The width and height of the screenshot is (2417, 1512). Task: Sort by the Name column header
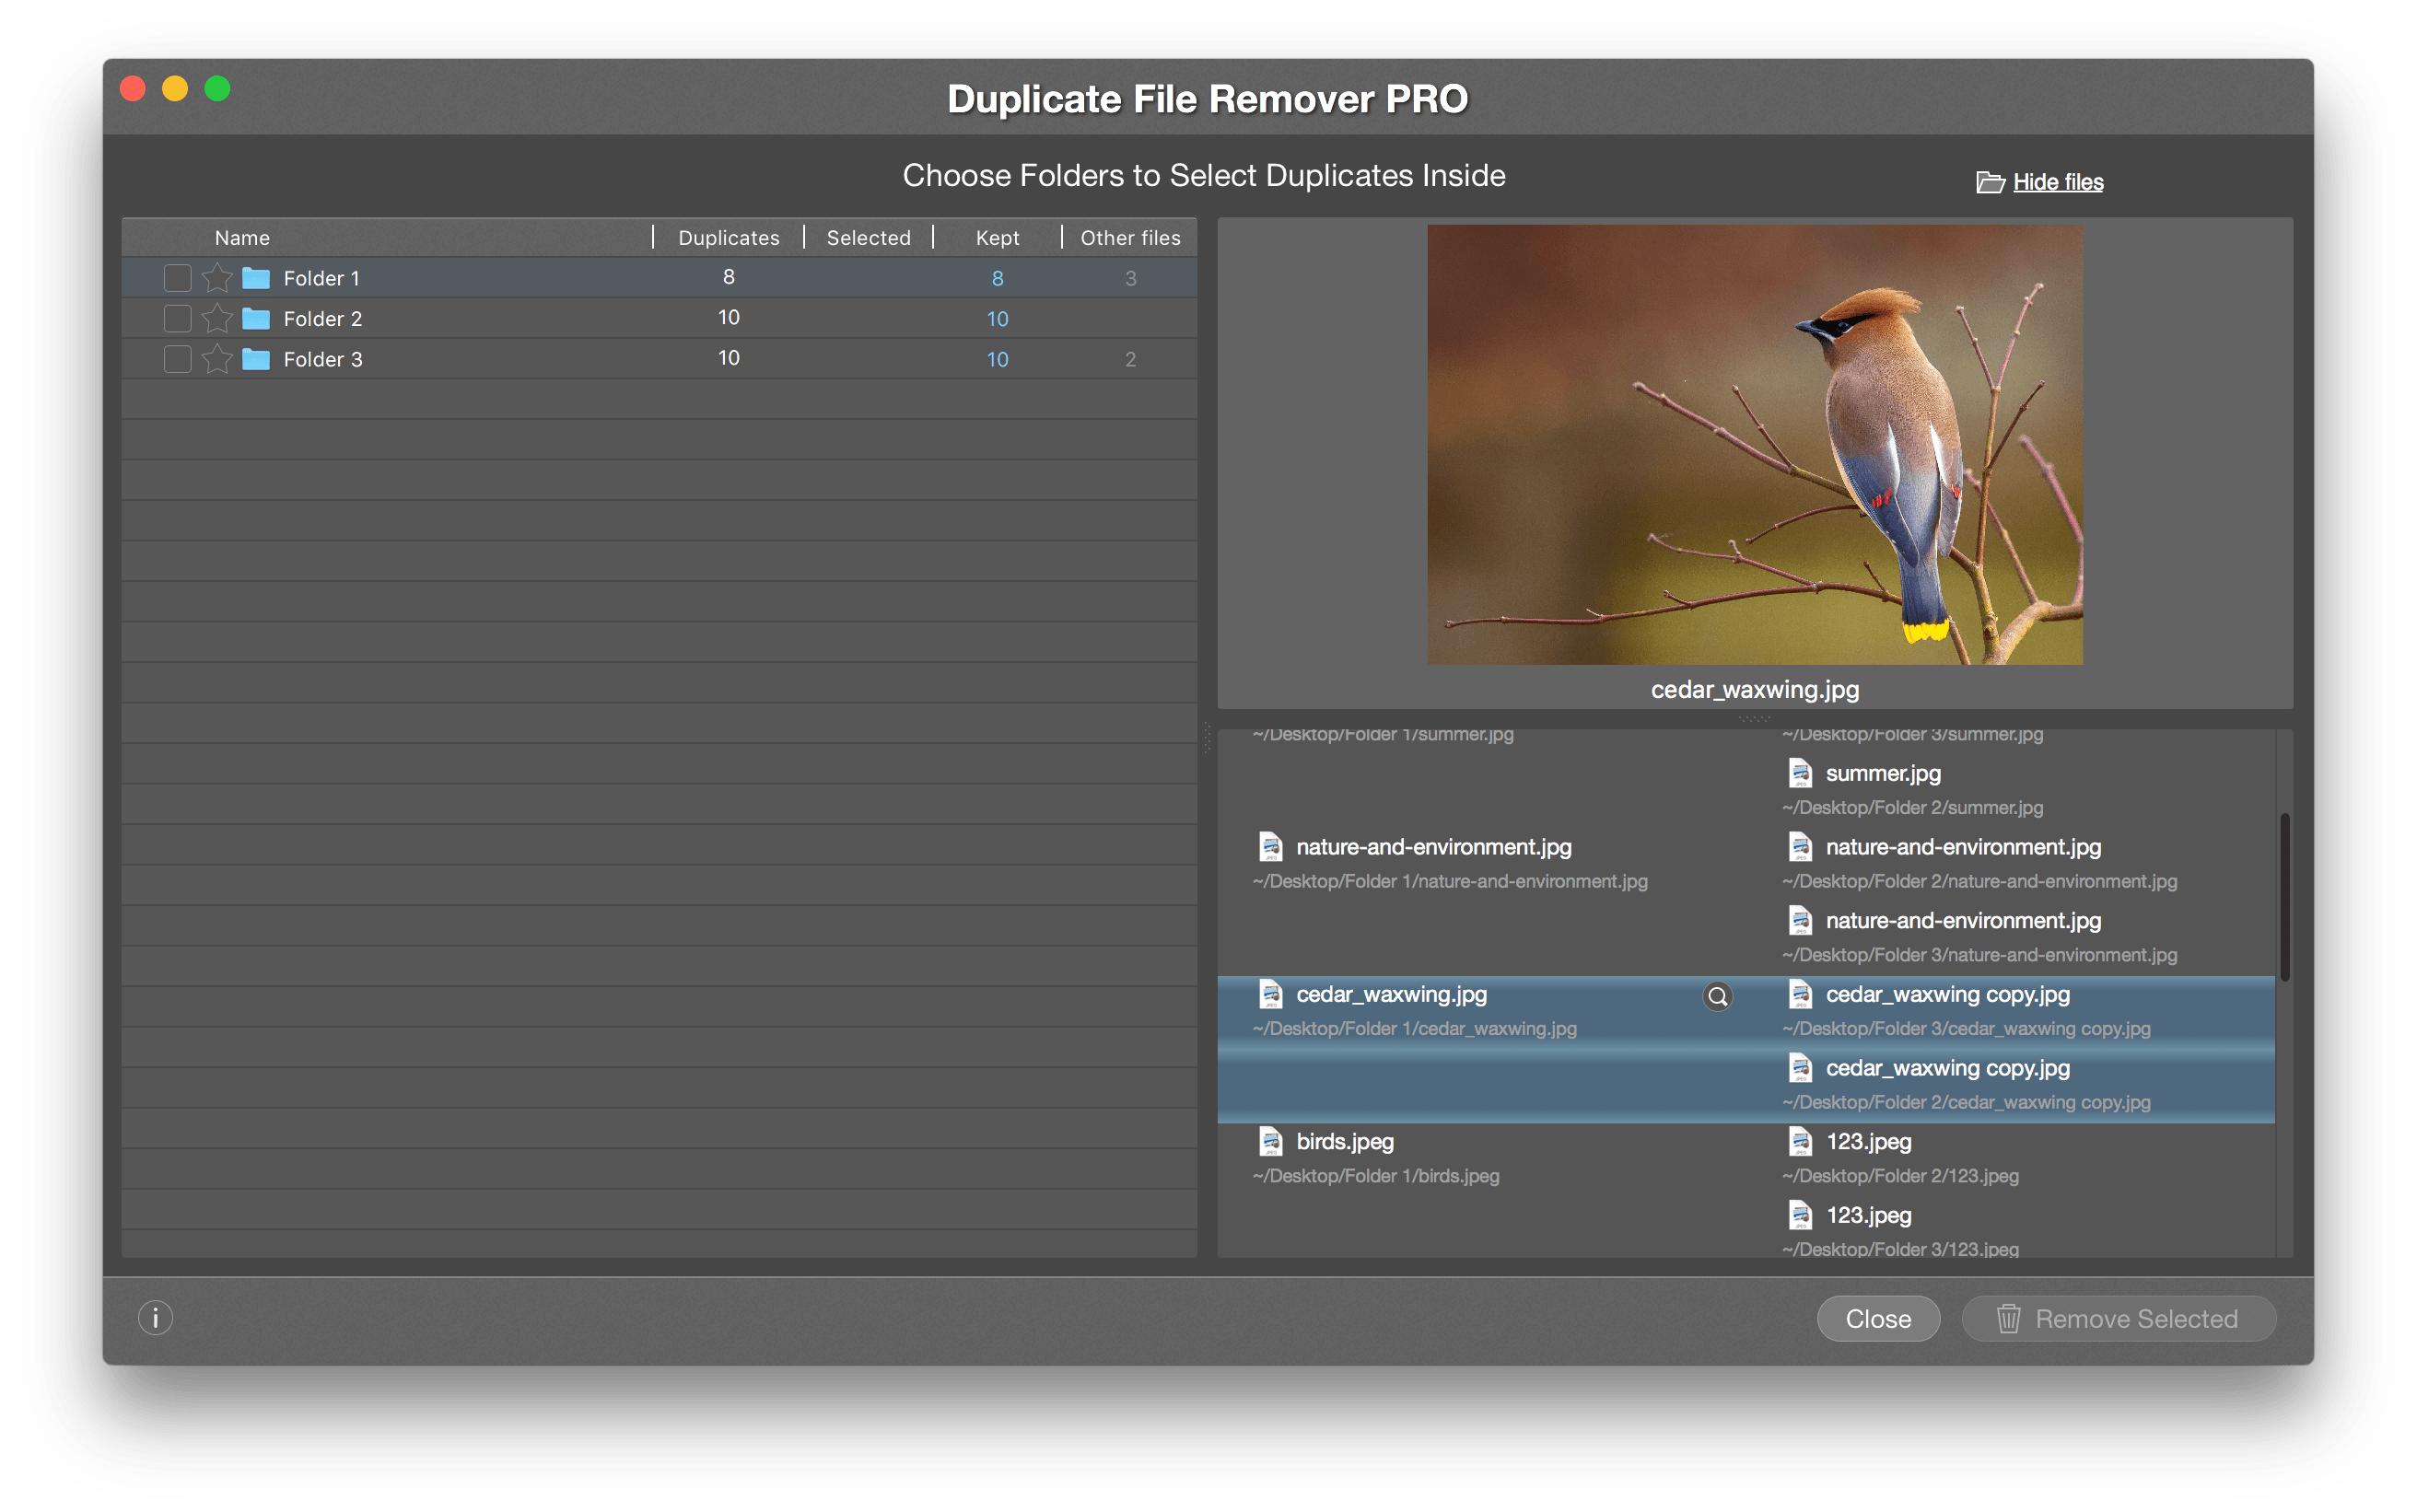[241, 237]
